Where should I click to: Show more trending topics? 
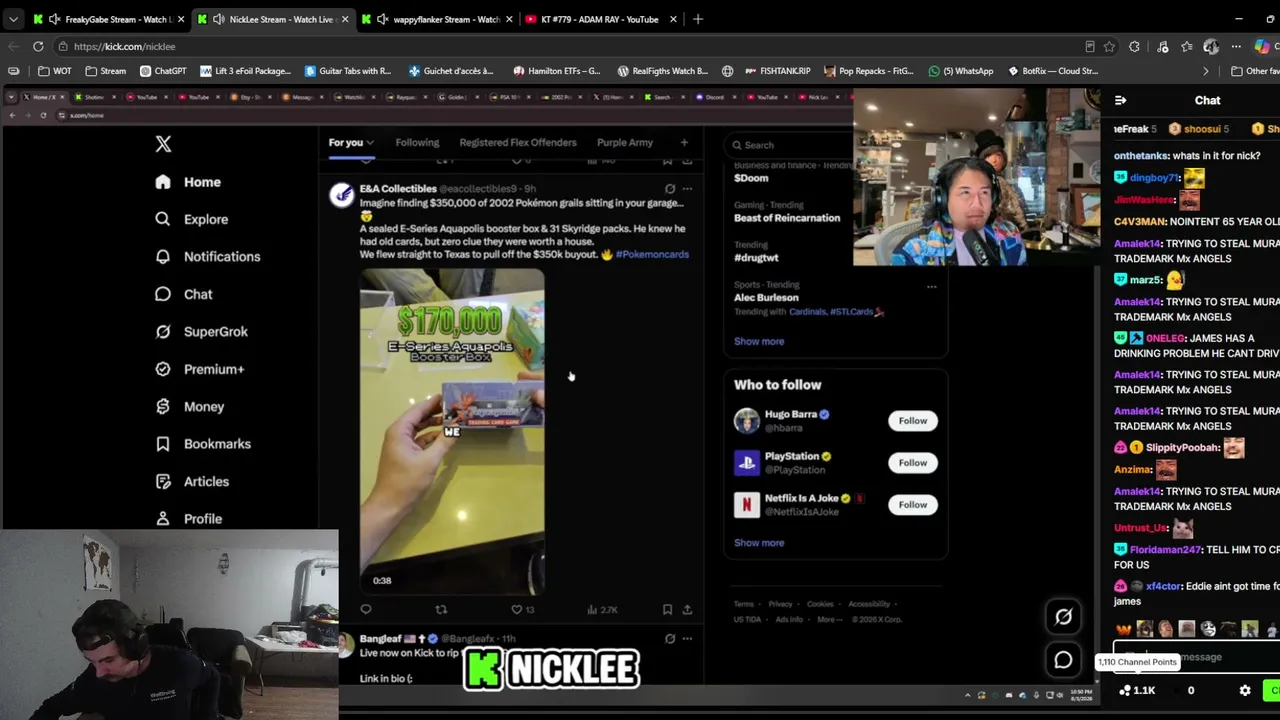point(759,342)
